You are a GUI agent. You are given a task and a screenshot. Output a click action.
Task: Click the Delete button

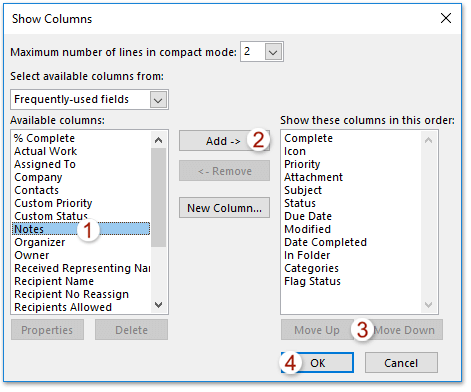[x=131, y=330]
